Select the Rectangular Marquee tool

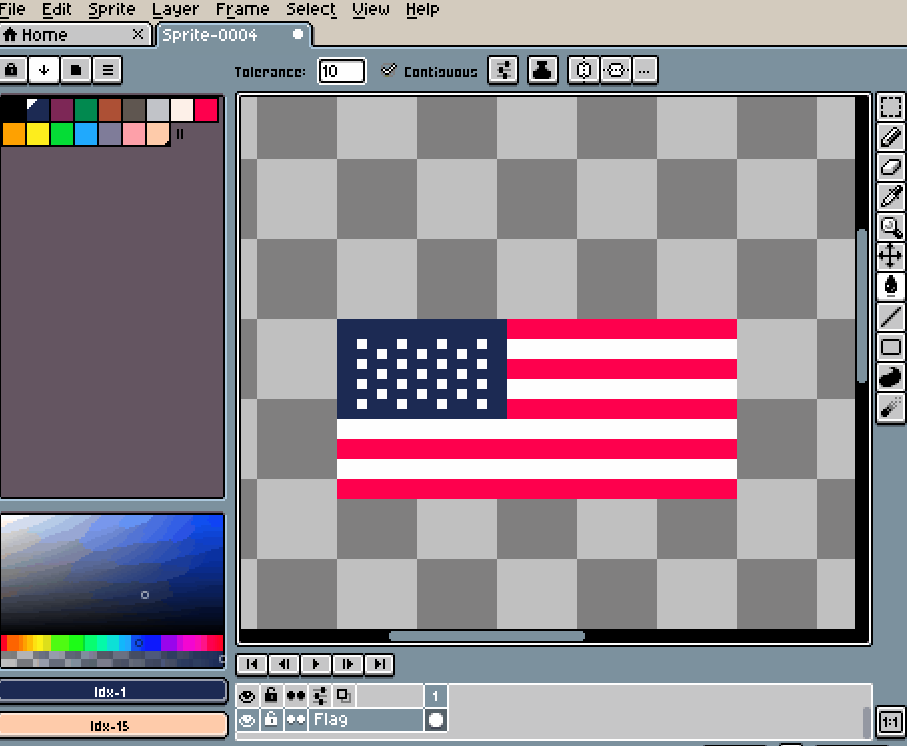coord(891,107)
